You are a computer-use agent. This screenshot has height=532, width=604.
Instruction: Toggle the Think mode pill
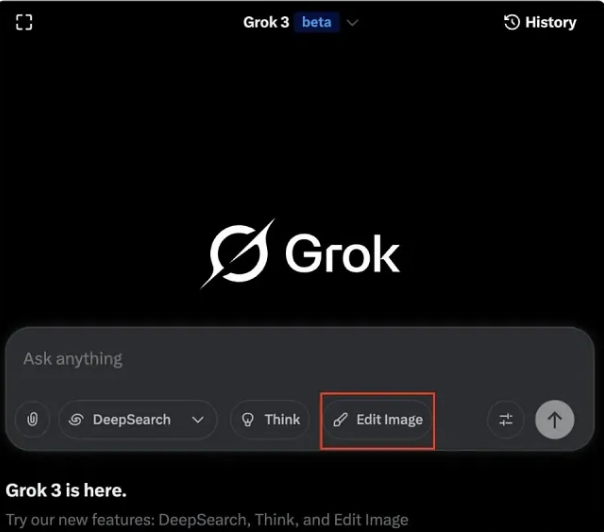pos(270,420)
